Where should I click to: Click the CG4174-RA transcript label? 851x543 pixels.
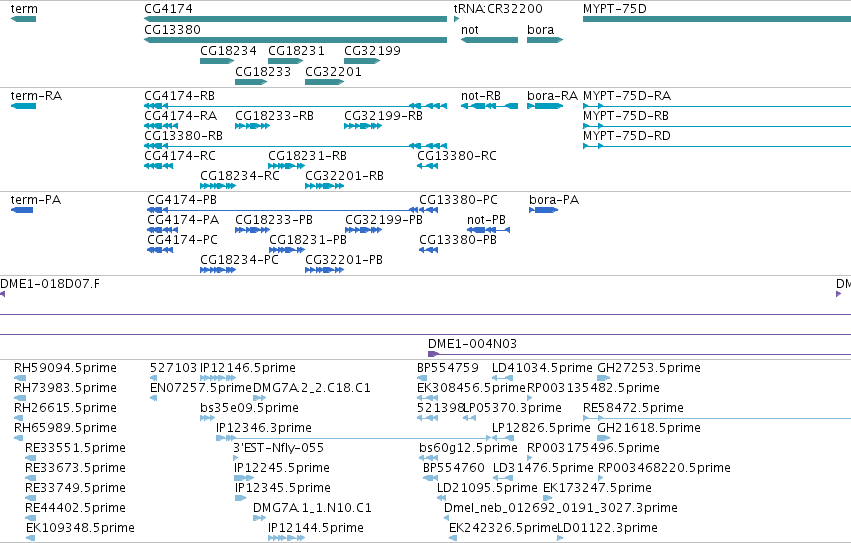point(180,116)
